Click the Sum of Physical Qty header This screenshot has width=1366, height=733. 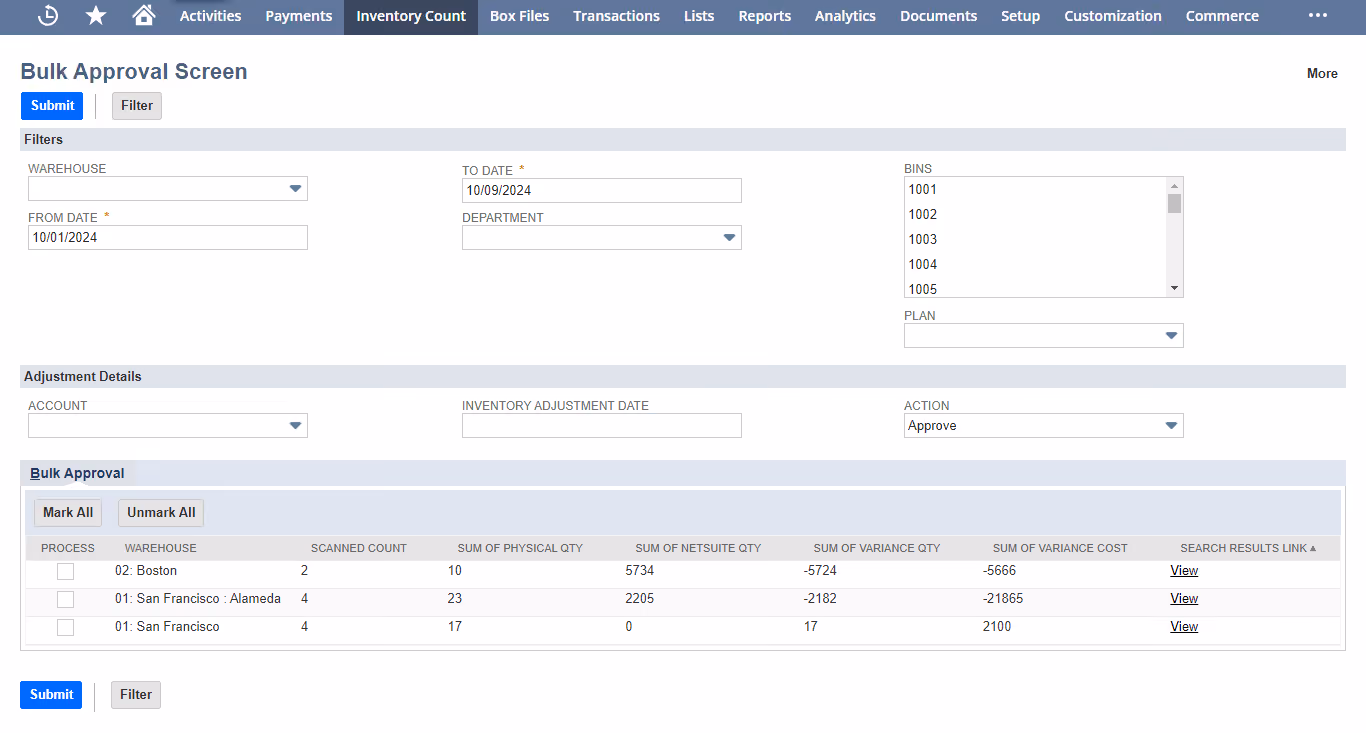(520, 549)
